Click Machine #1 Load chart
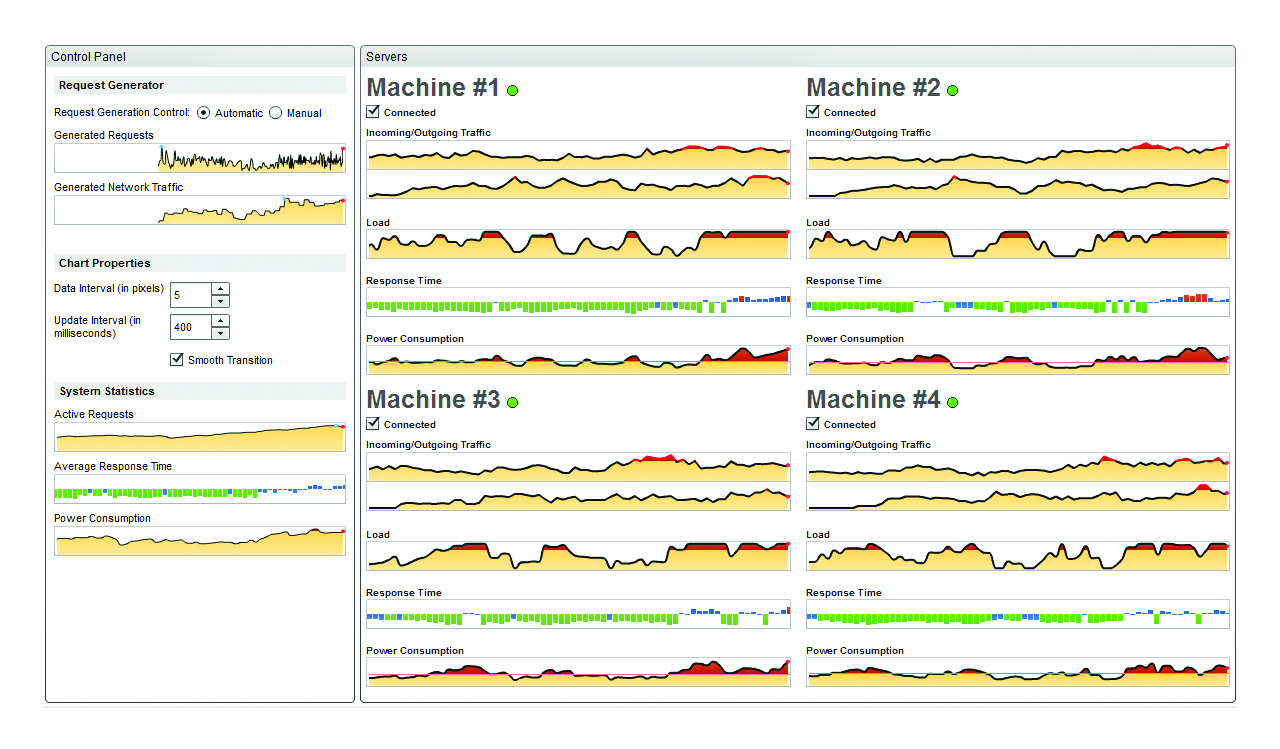Viewport: 1280px width, 749px height. coord(578,244)
